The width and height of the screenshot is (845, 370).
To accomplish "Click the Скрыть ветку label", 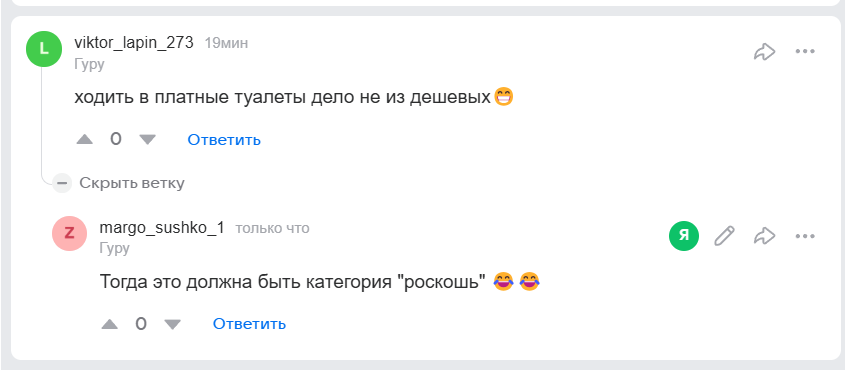I will click(132, 183).
